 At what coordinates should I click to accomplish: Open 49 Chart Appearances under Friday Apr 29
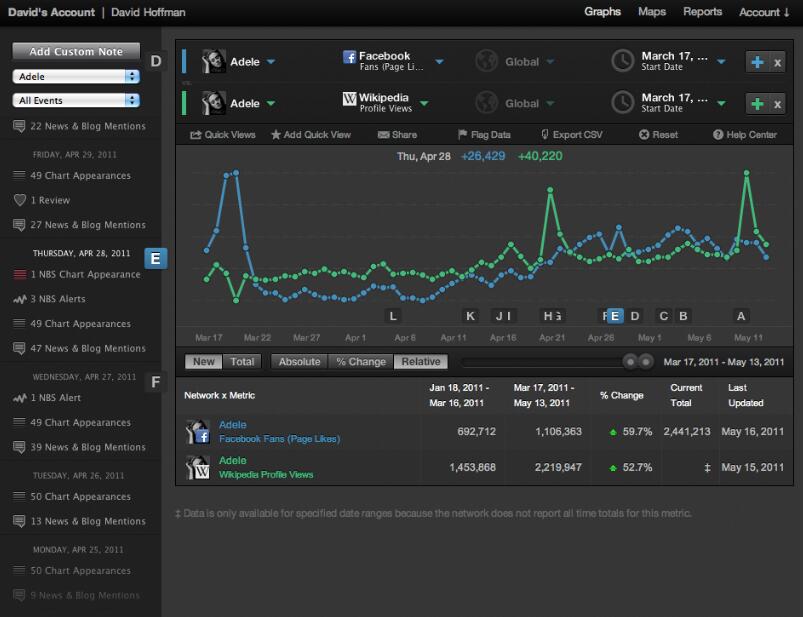[72, 176]
